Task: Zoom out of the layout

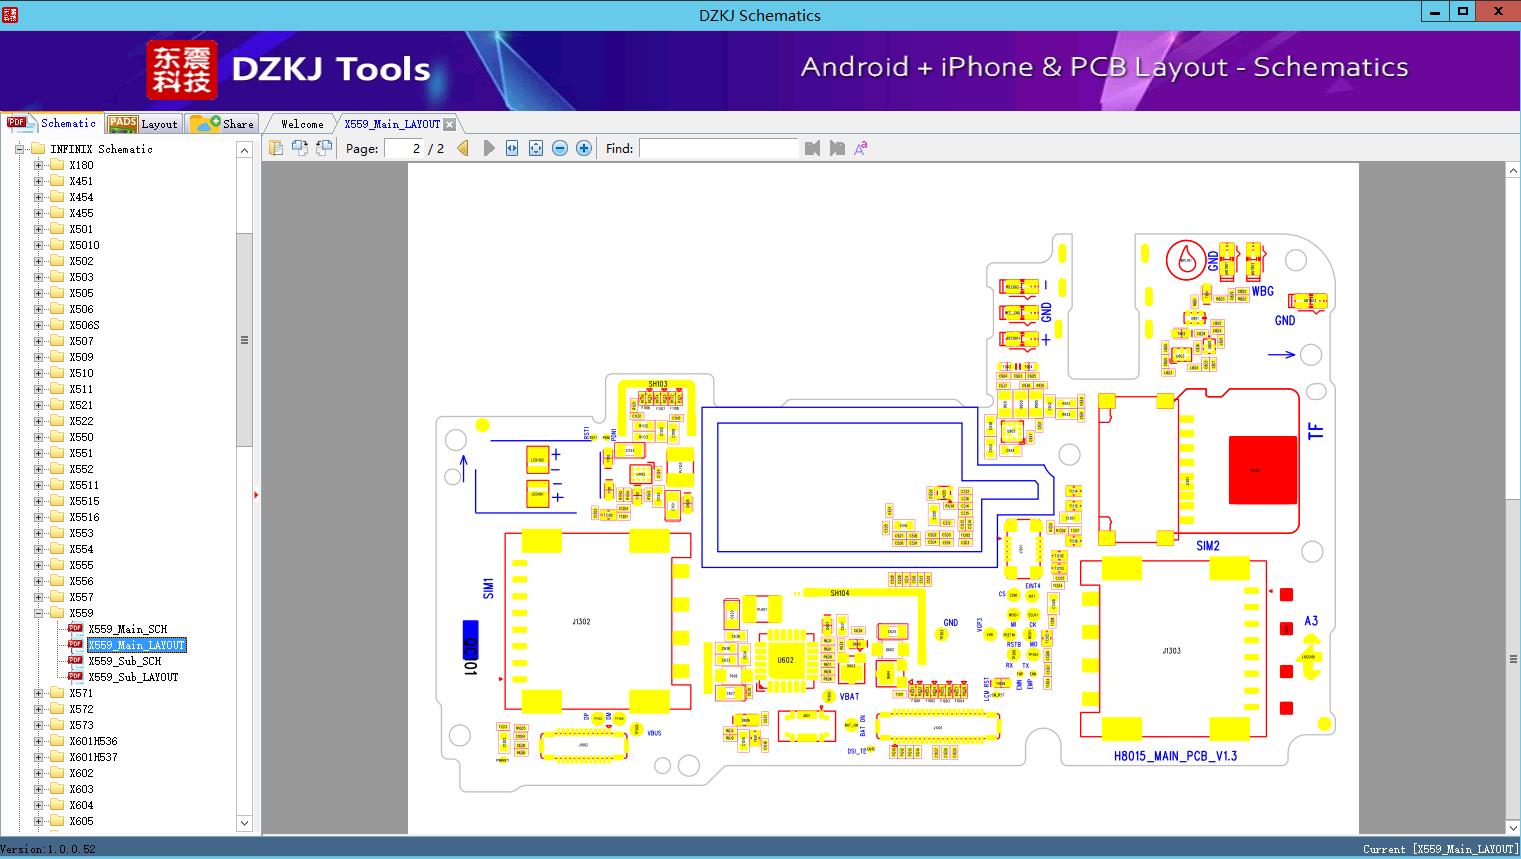Action: click(x=560, y=148)
